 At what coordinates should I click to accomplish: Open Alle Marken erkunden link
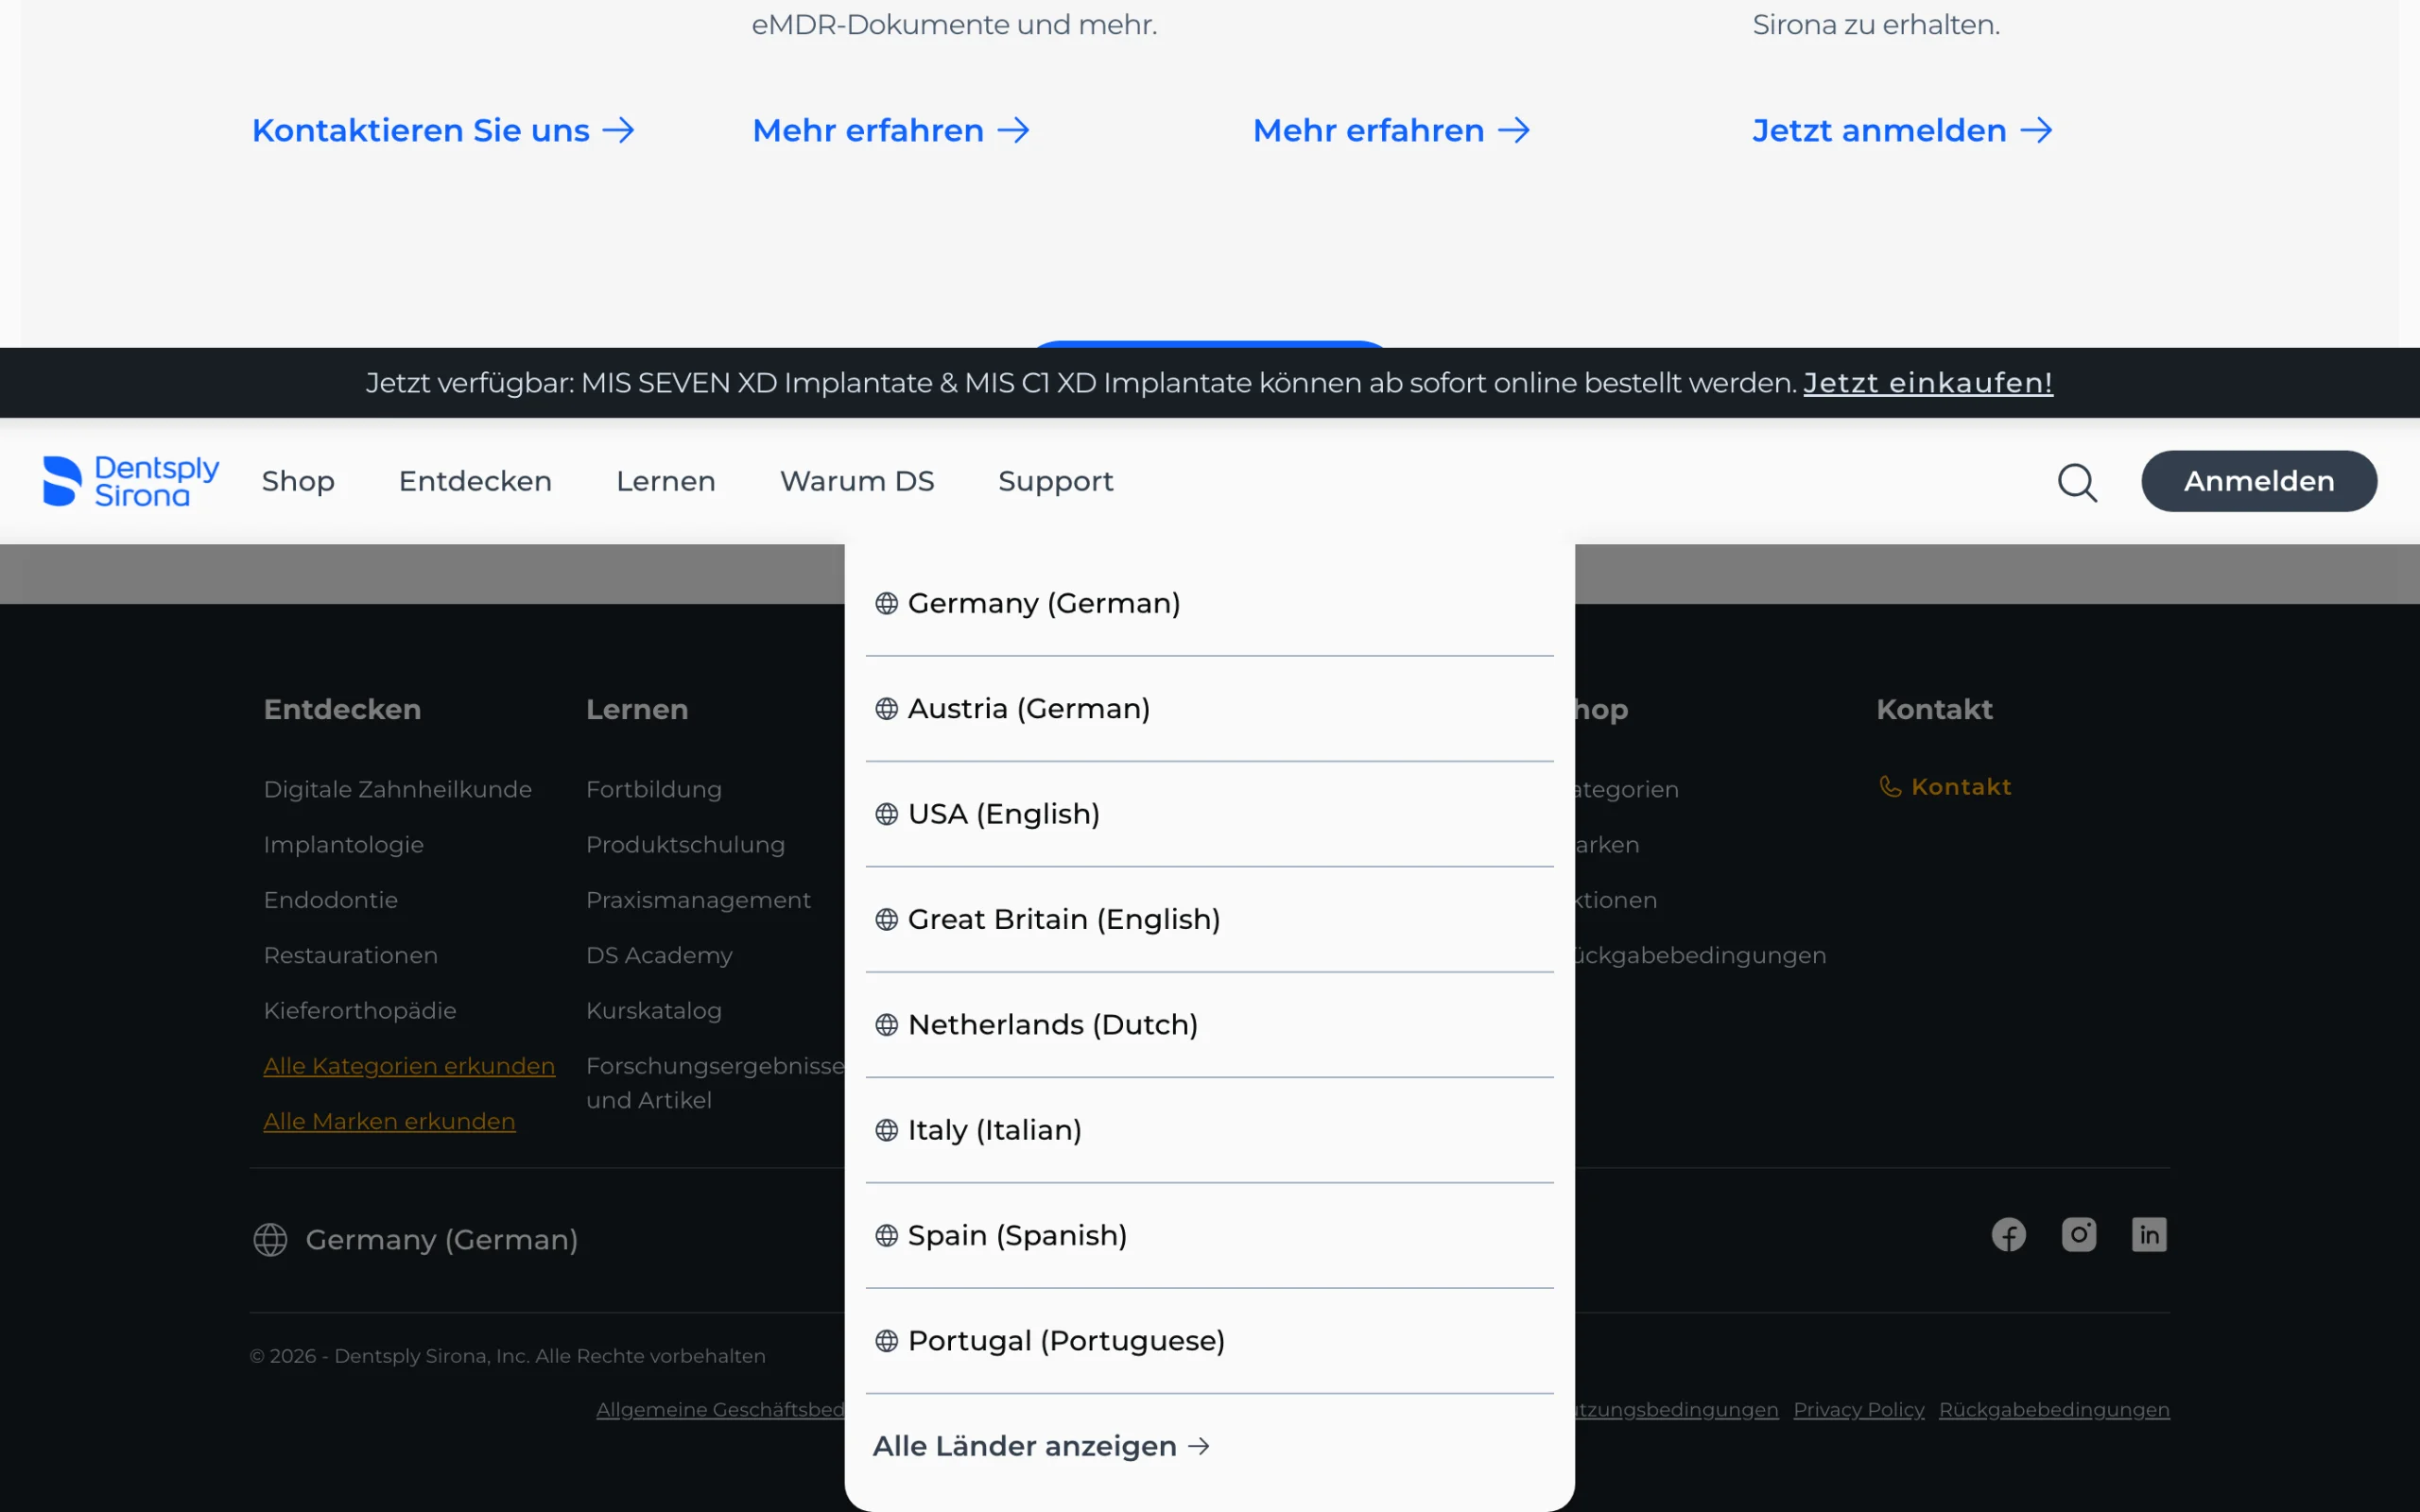click(x=389, y=1122)
